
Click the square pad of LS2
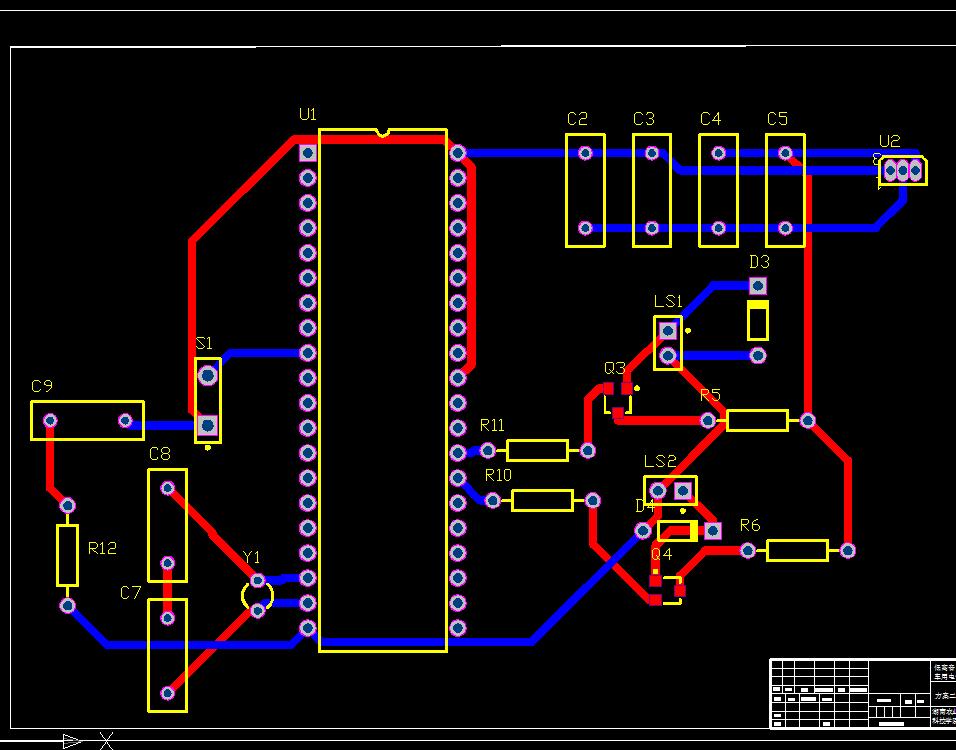coord(683,490)
